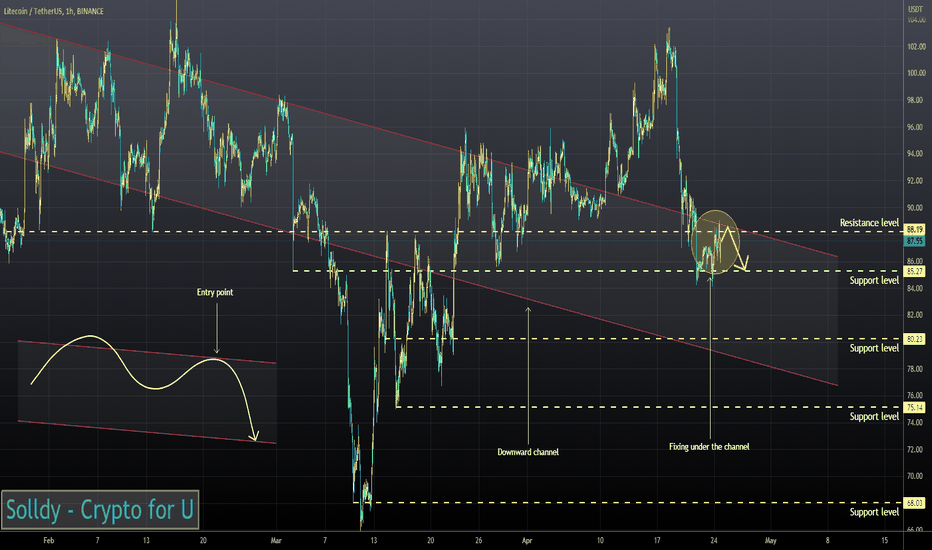Click the 102.00 price axis value
Screen dimensions: 932x550
click(916, 46)
